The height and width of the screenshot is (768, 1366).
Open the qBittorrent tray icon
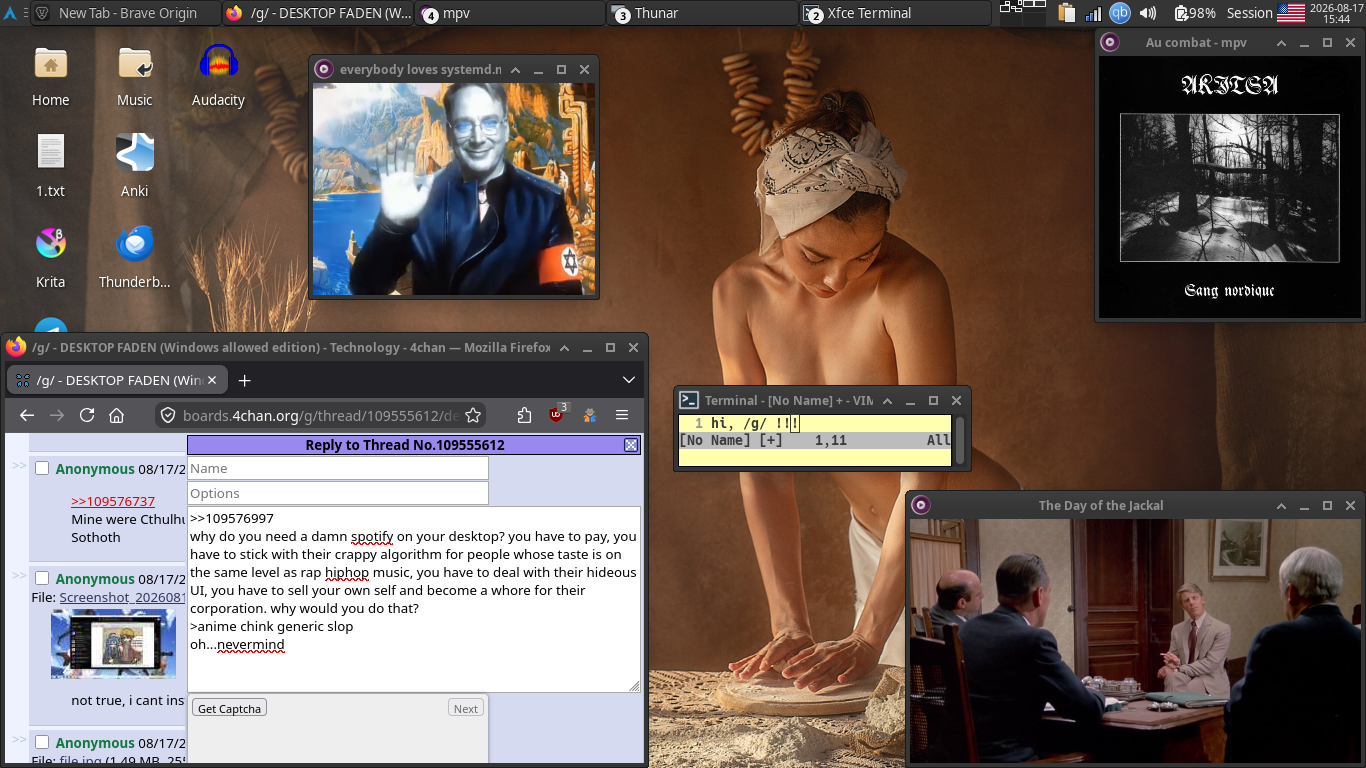point(1120,13)
